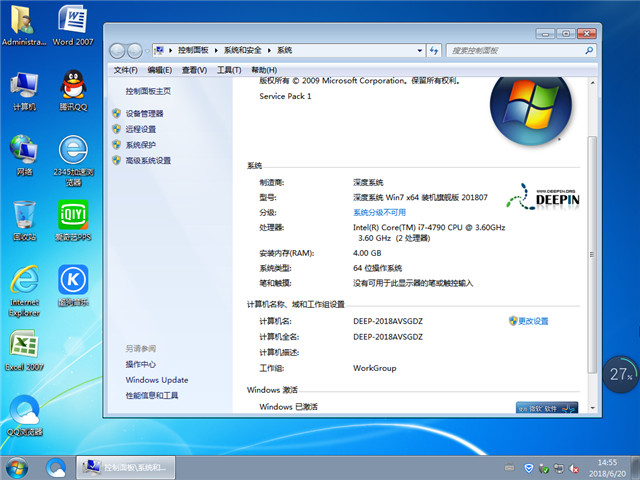Image resolution: width=640 pixels, height=480 pixels.
Task: Navigate to 系统和安全 in breadcrumb
Action: point(242,51)
